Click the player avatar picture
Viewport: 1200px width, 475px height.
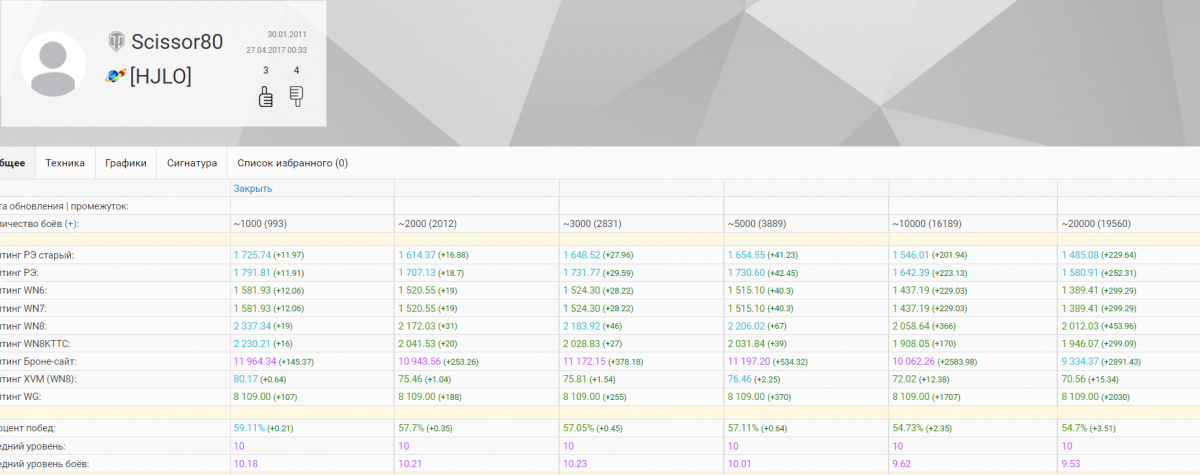(x=53, y=63)
